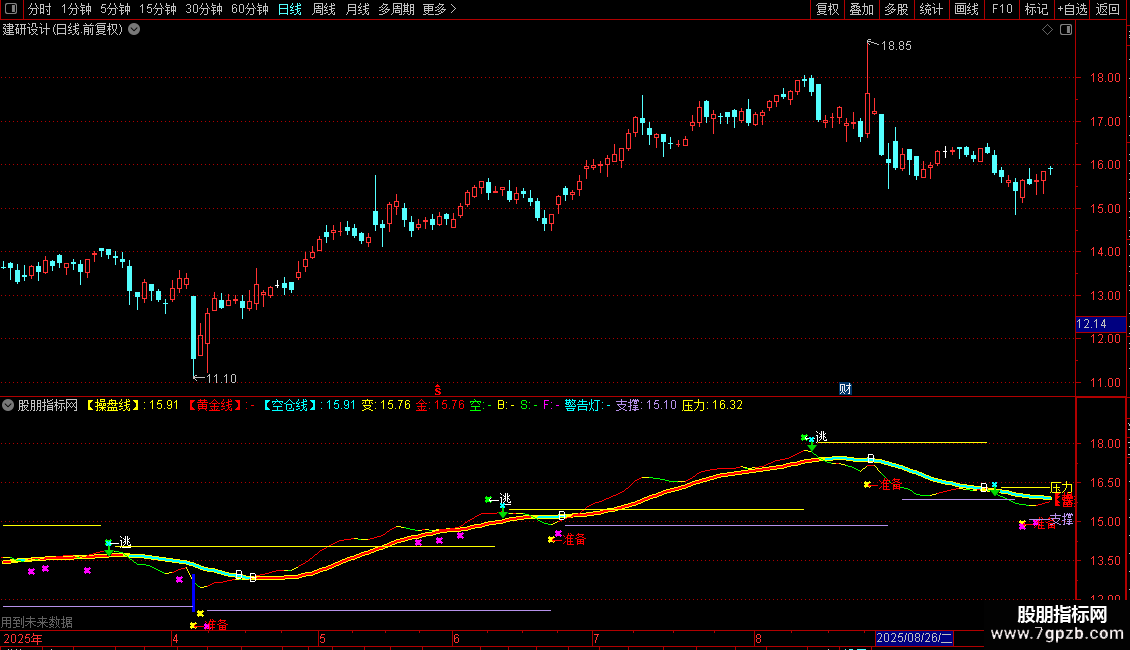Click the 建研设计(日线.前复权) title
This screenshot has width=1130, height=650.
click(63, 30)
